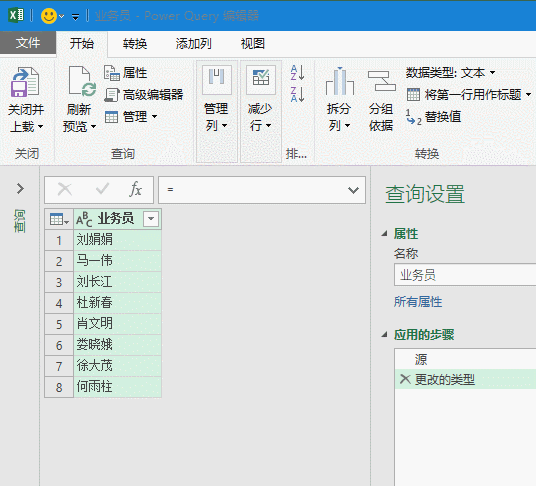Open the 关闭并上载 dropdown arrow
The image size is (536, 486).
pyautogui.click(x=40, y=126)
